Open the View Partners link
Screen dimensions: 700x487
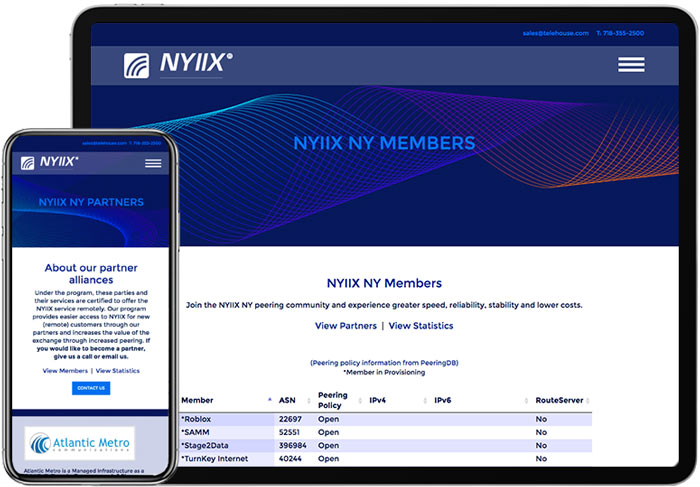click(x=346, y=326)
